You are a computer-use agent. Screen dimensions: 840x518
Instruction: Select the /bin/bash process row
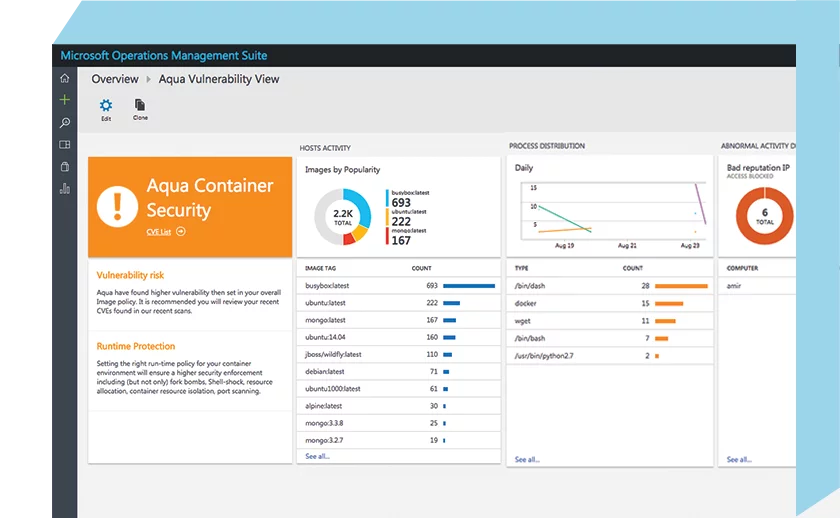[610, 338]
